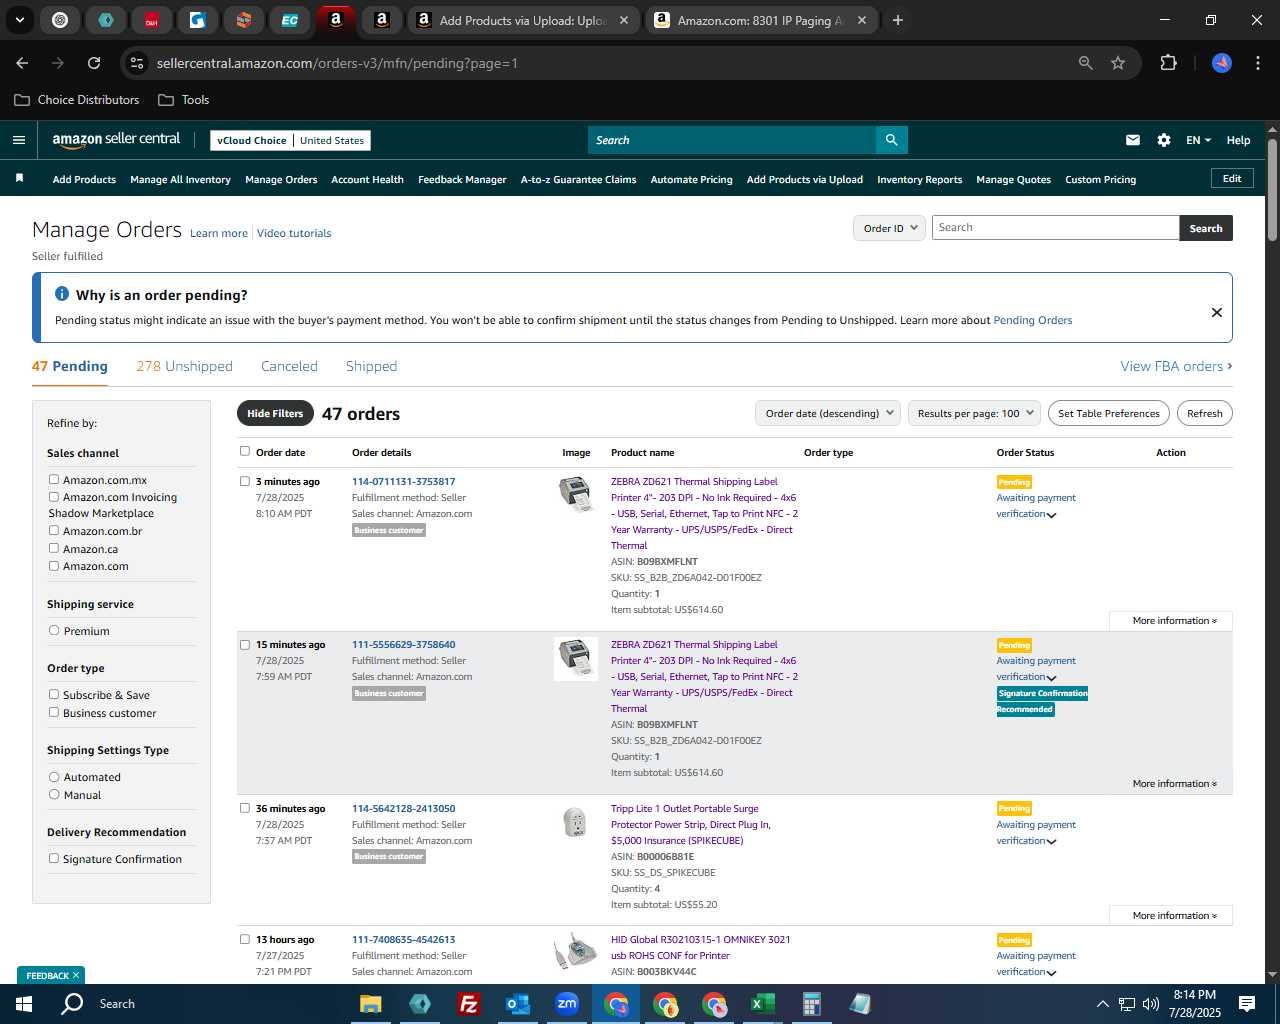View site information icon in address bar

pyautogui.click(x=137, y=63)
